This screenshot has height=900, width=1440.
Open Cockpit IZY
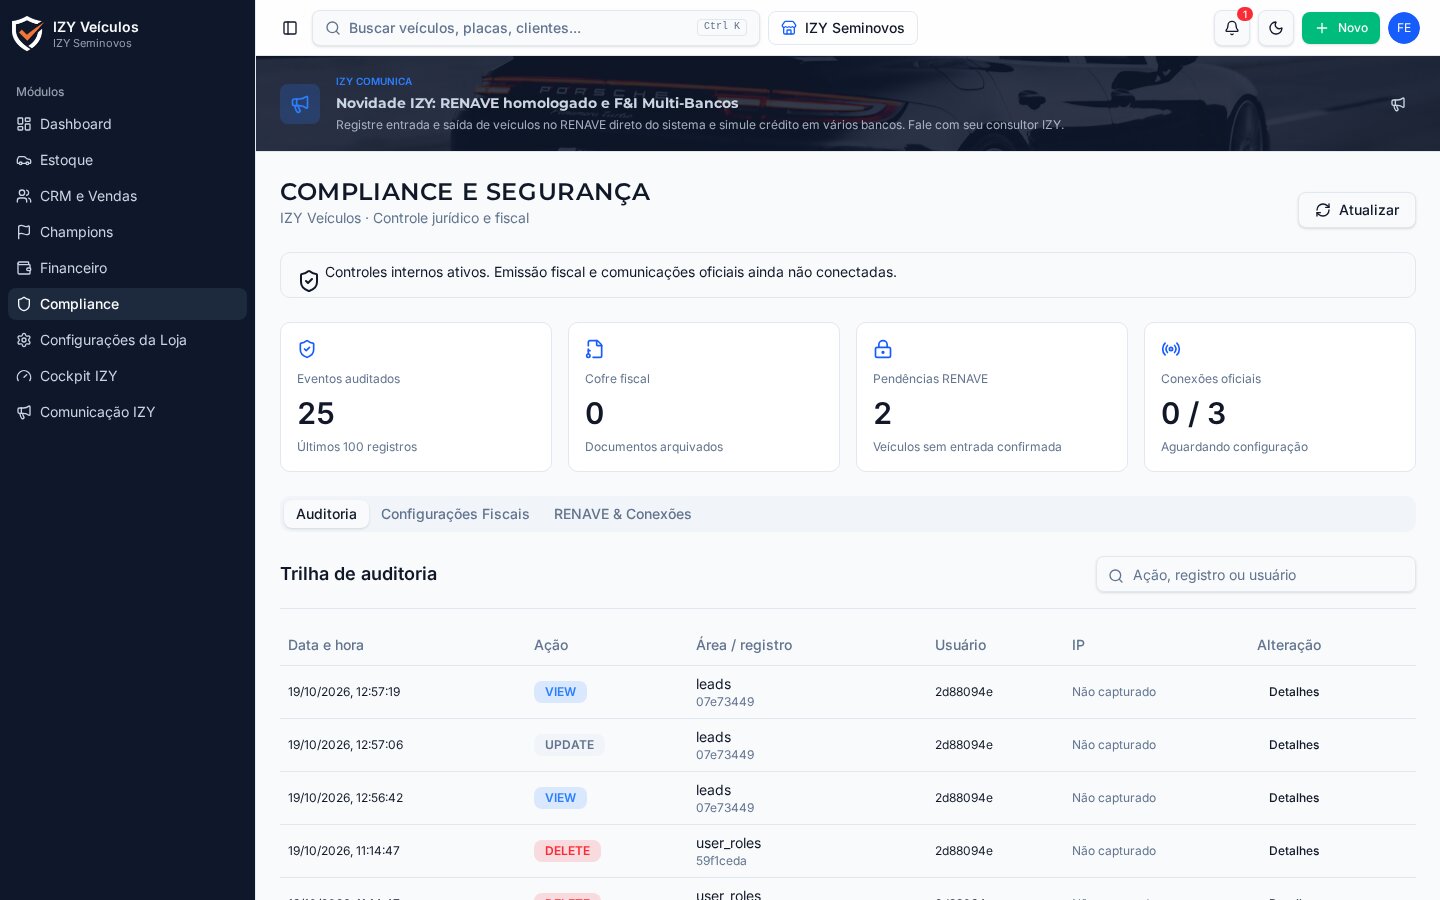127,376
